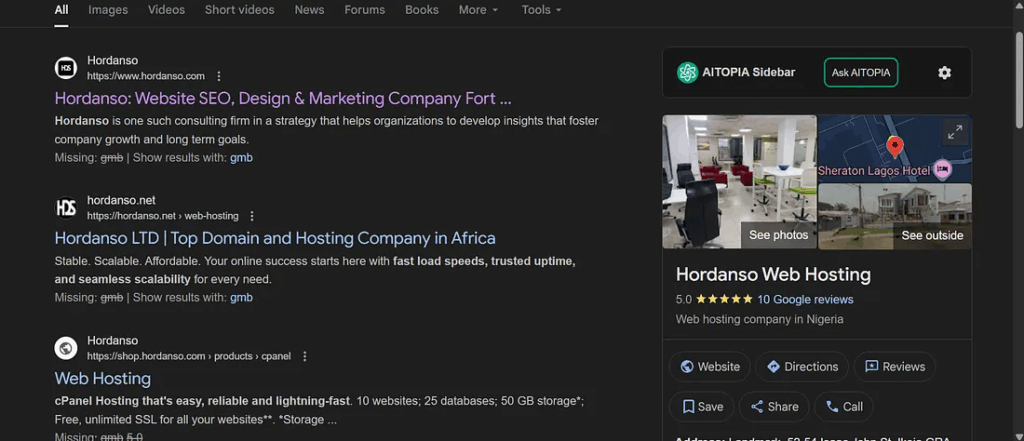Viewport: 1024px width, 441px height.
Task: Open AITOPIA sidebar settings gear
Action: coord(944,73)
